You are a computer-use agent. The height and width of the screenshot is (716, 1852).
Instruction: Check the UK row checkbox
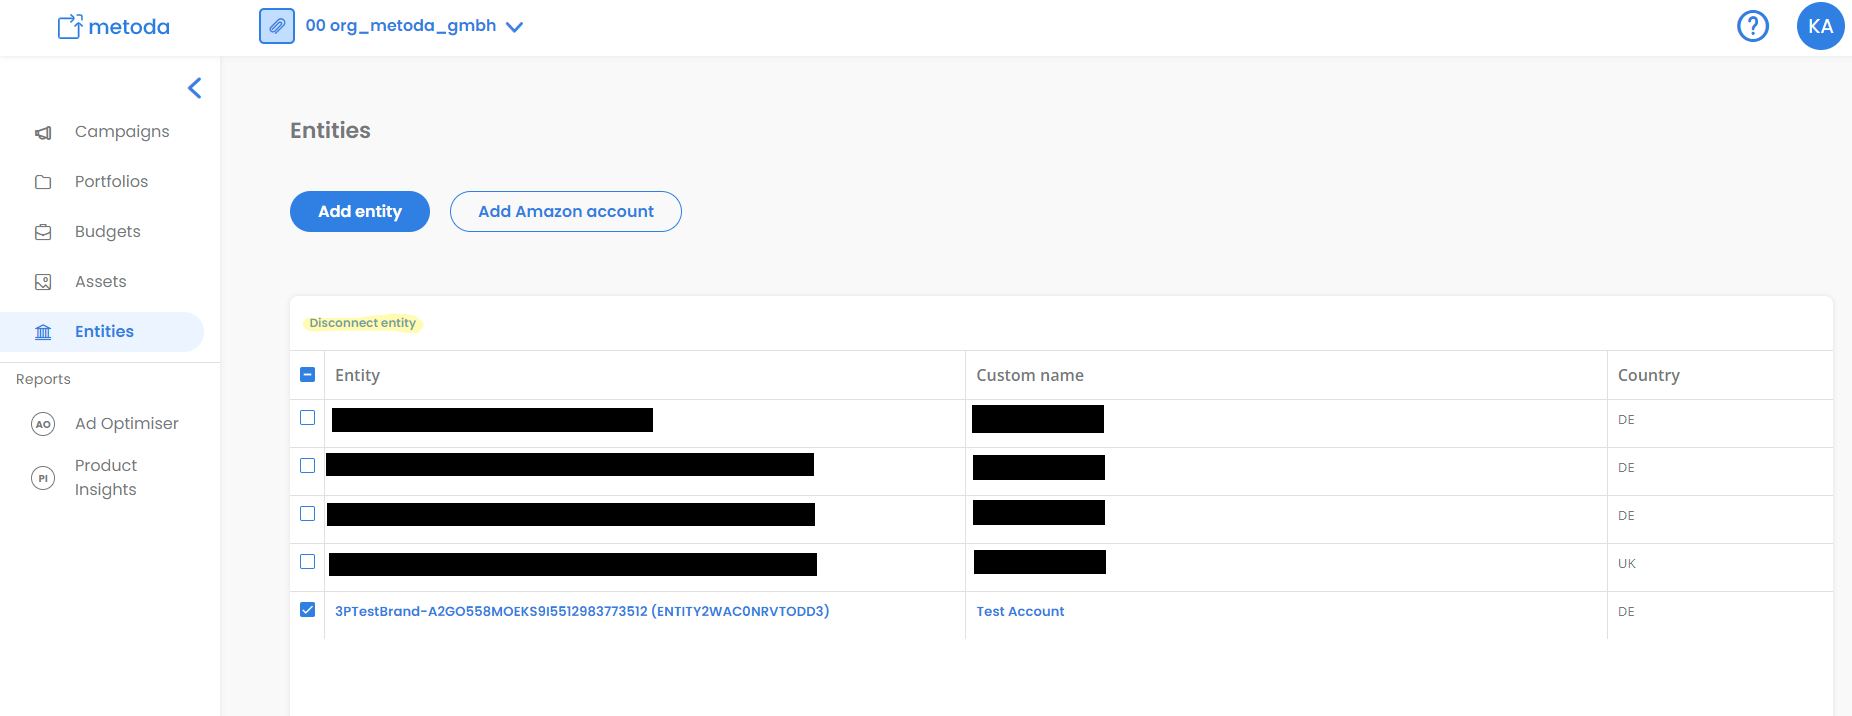[308, 562]
